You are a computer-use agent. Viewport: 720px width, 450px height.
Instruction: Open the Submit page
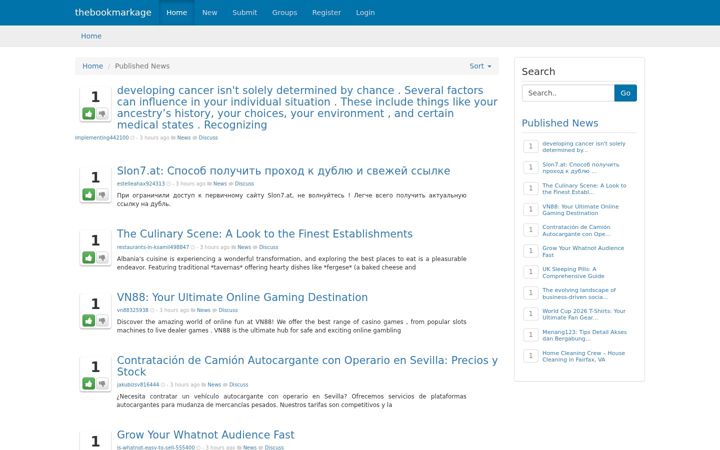[x=244, y=12]
